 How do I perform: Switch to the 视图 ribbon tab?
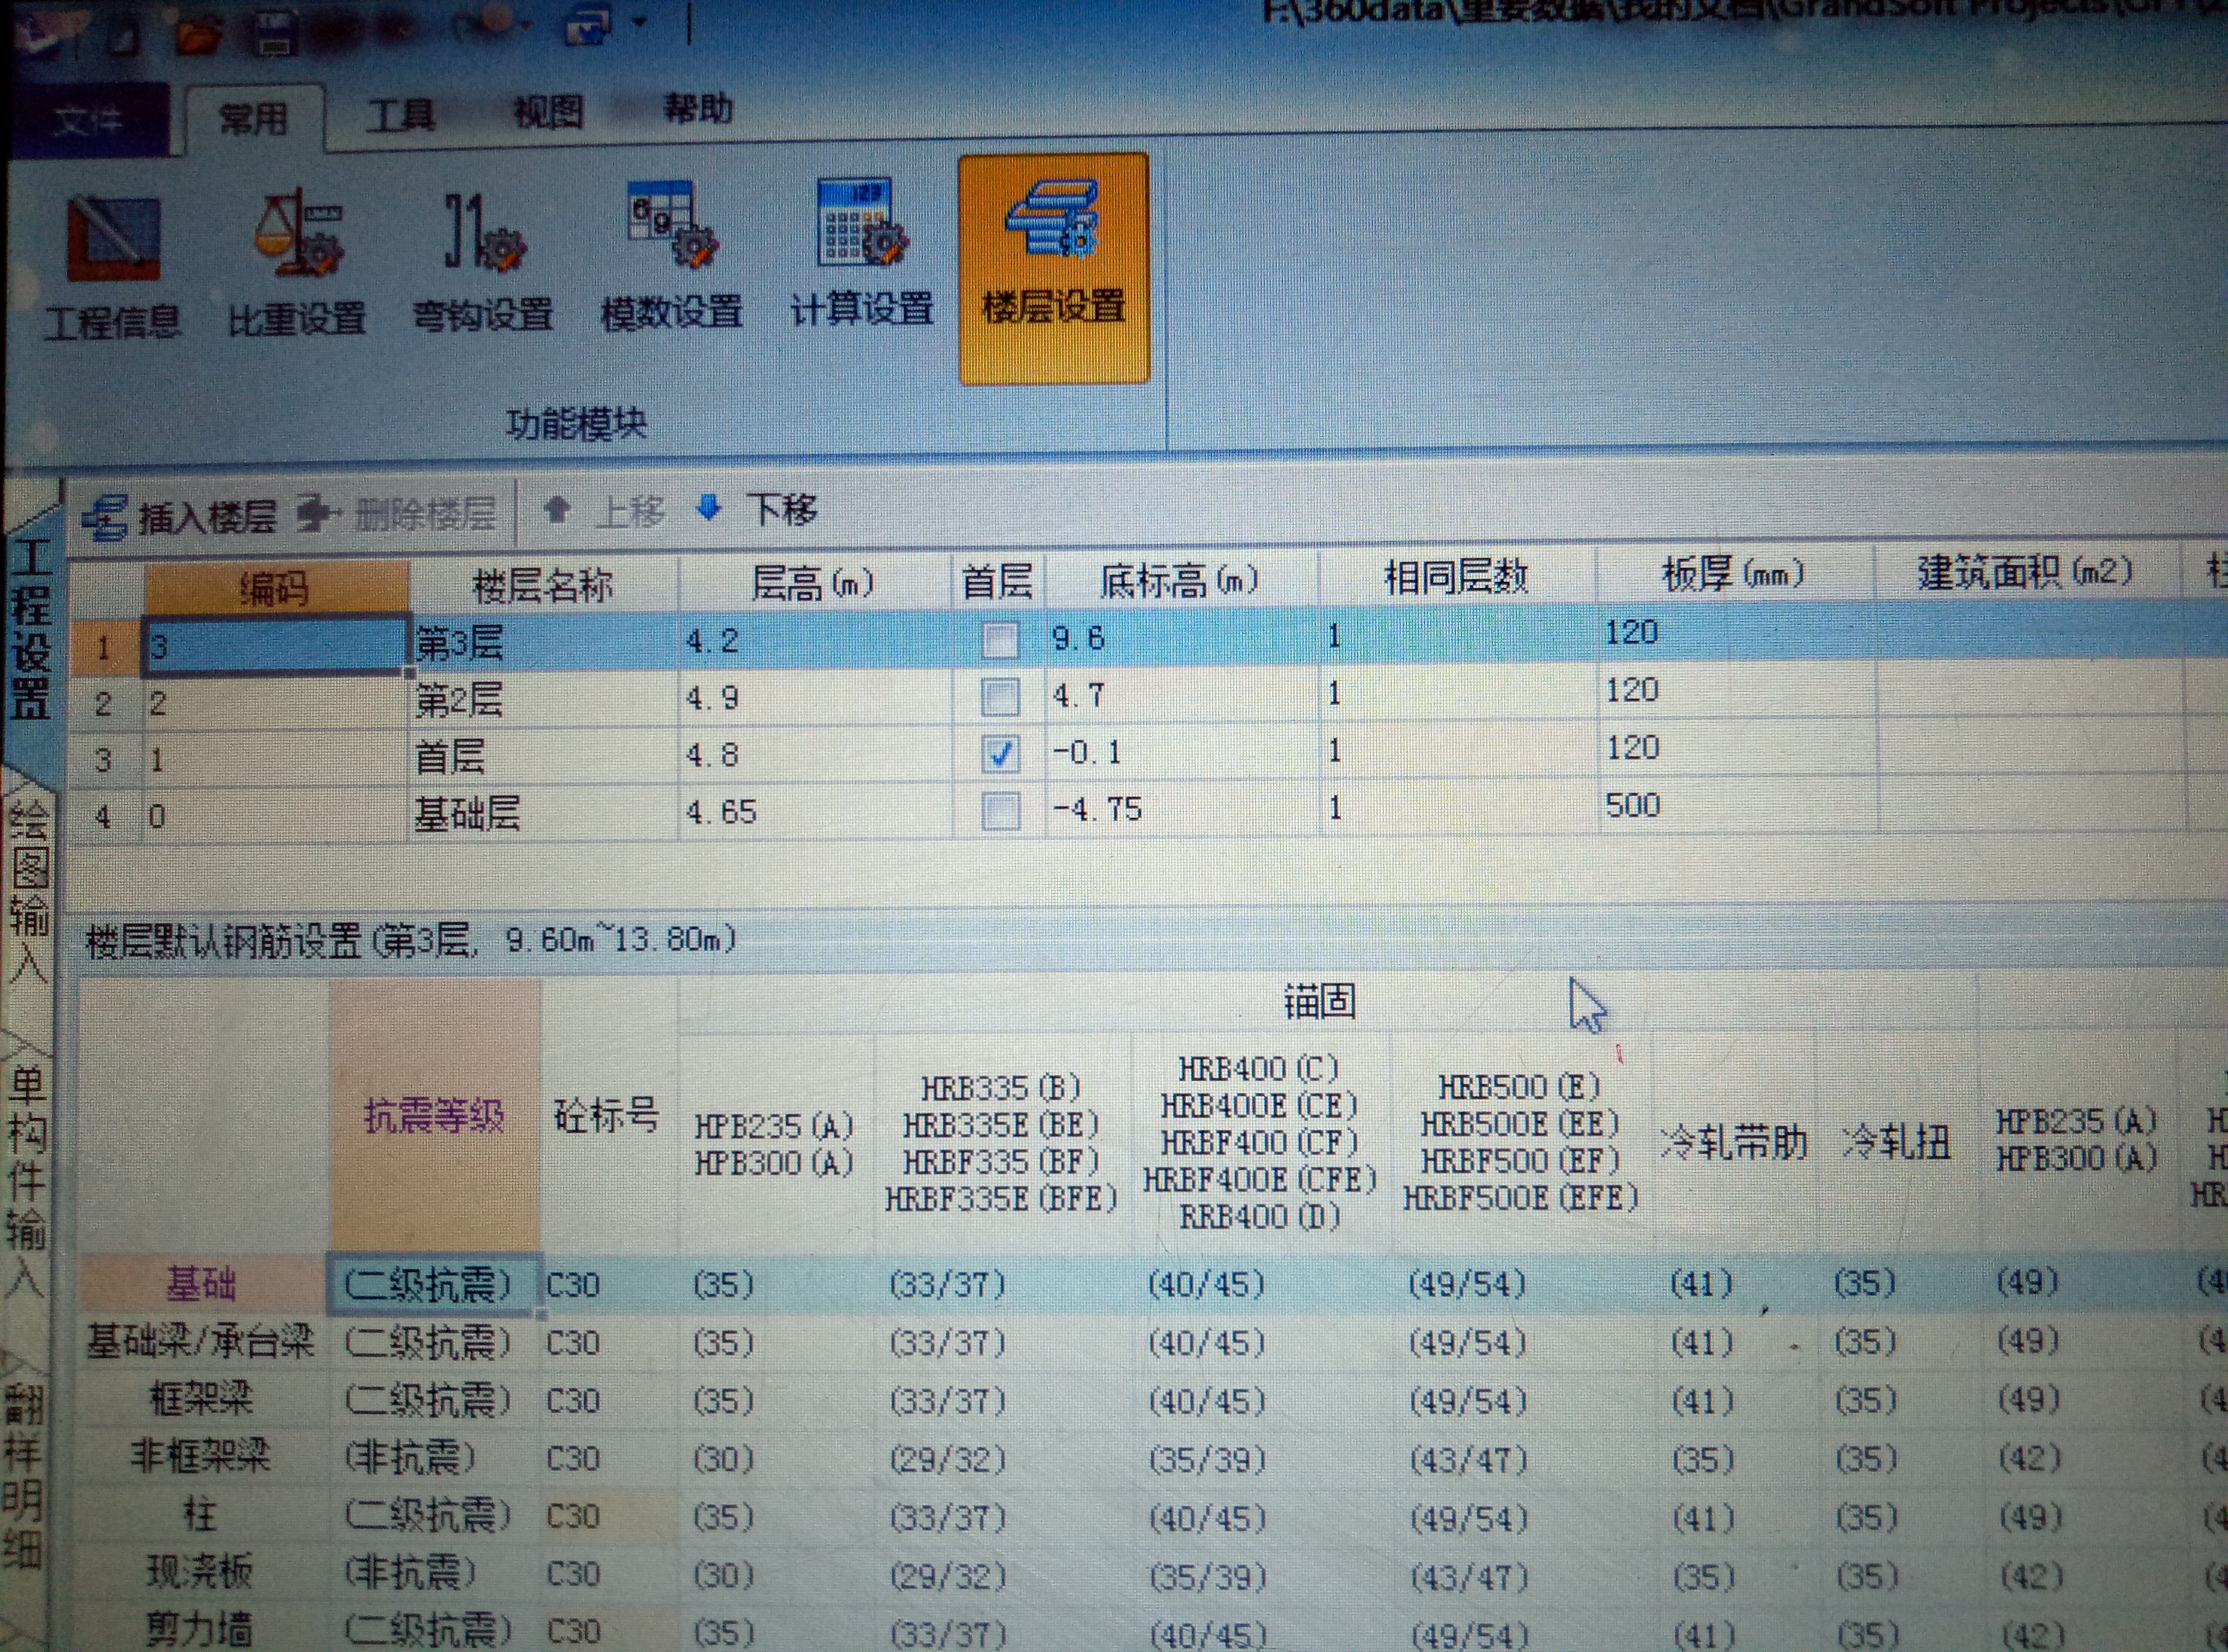coord(548,111)
